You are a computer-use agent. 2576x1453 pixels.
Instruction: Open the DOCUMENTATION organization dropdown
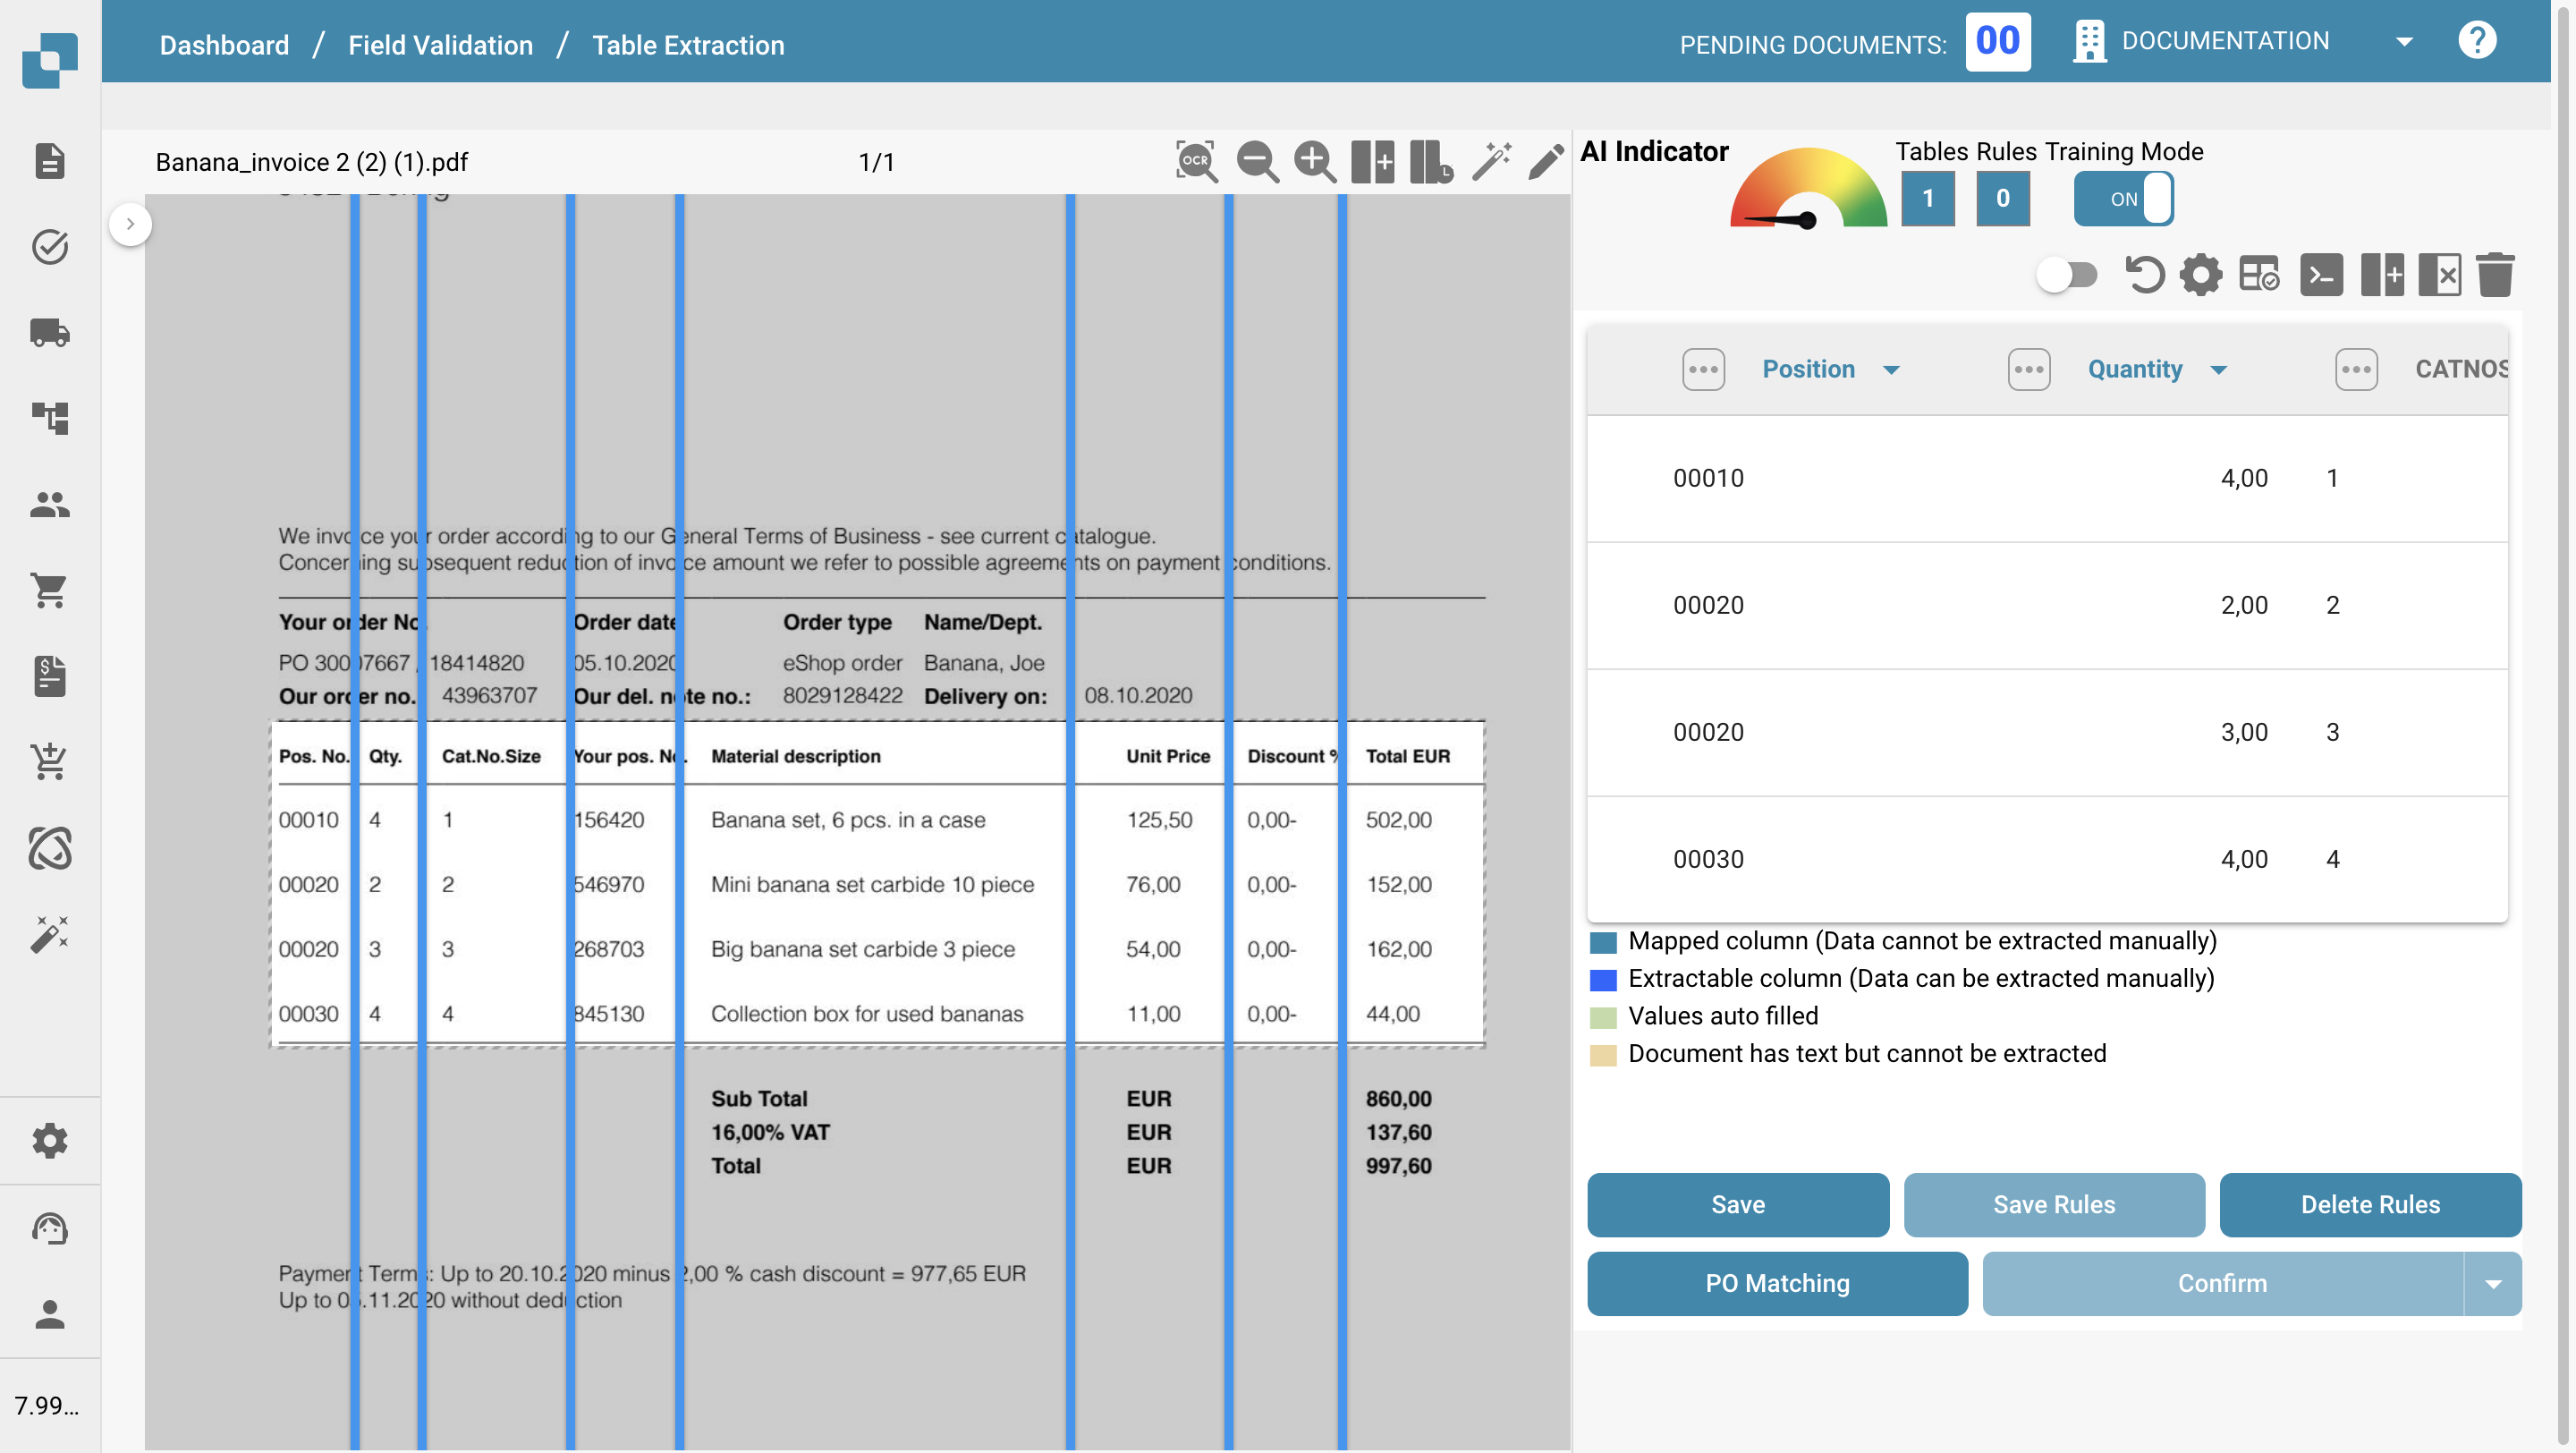coord(2404,42)
